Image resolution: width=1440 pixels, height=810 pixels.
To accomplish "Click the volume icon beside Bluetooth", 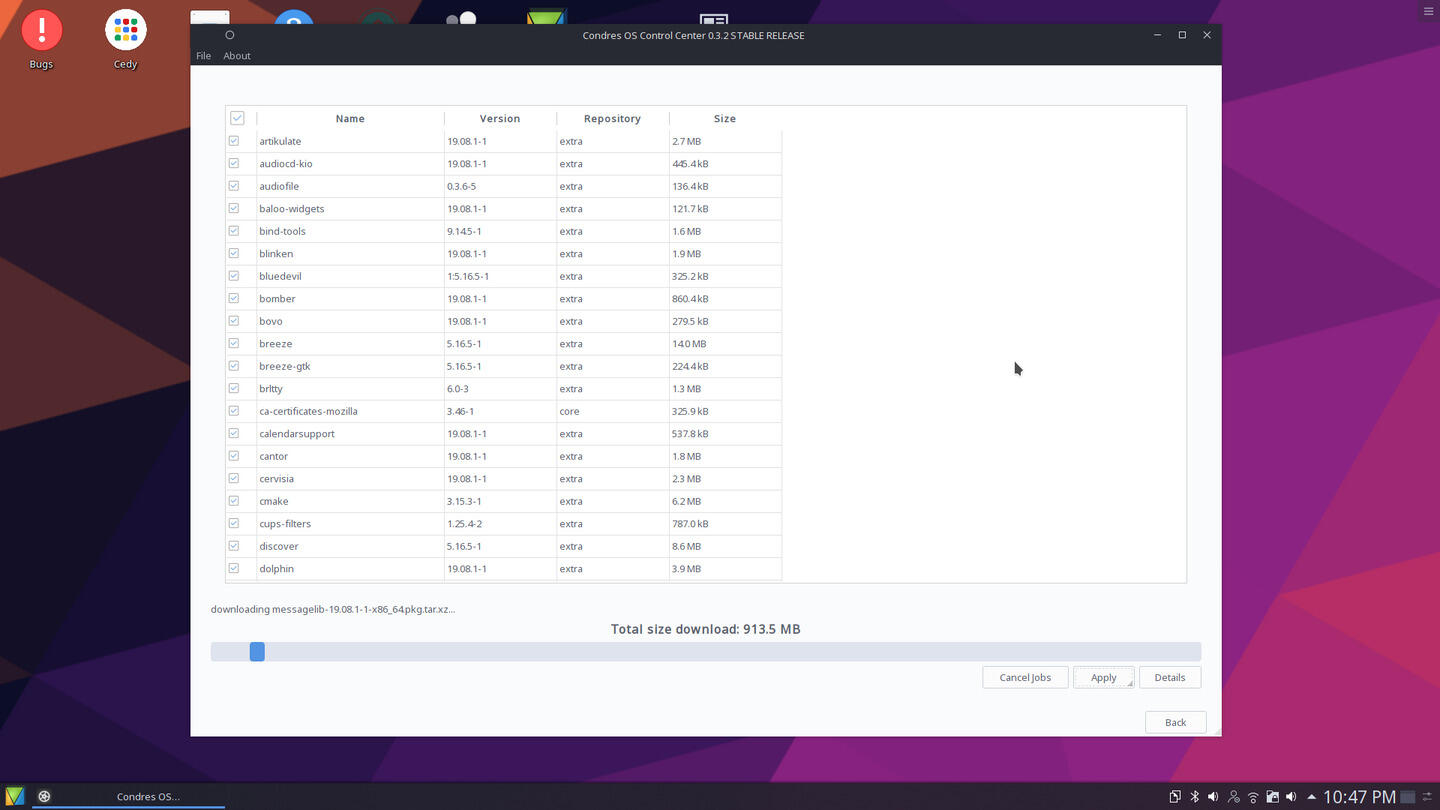I will tap(1213, 797).
